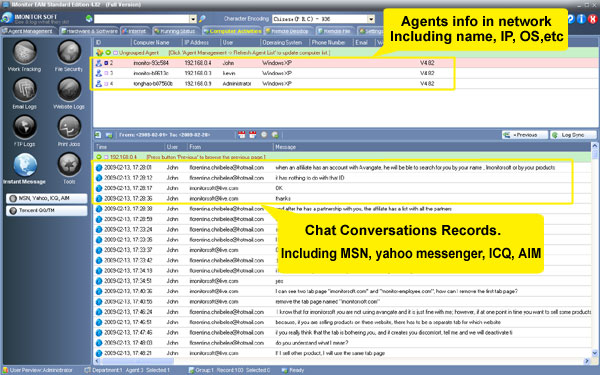Click 'Group:1 Record:100' status bar entry

230,370
